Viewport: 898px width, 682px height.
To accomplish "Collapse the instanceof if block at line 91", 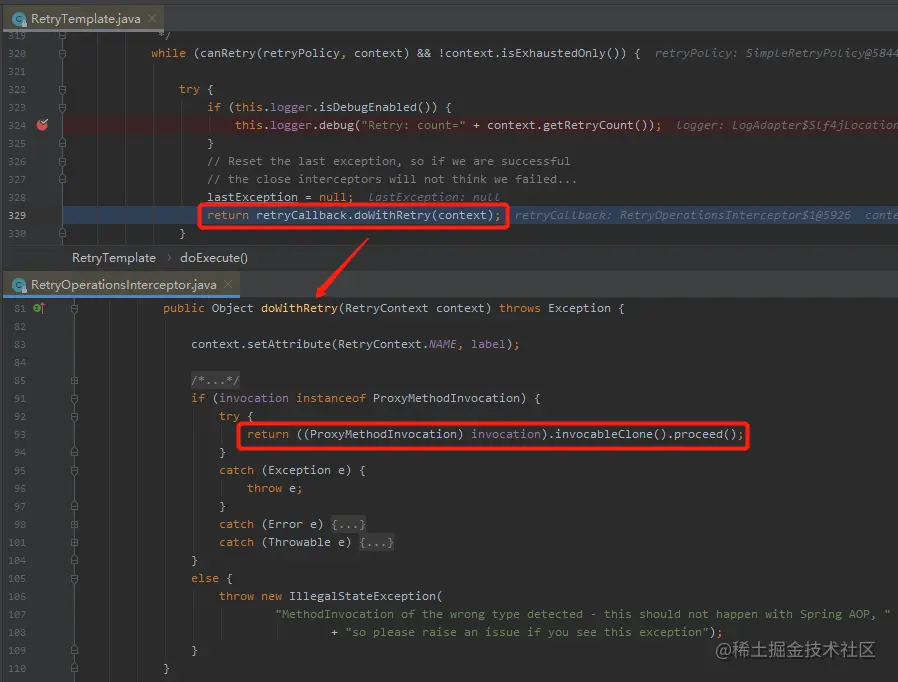I will tap(74, 398).
